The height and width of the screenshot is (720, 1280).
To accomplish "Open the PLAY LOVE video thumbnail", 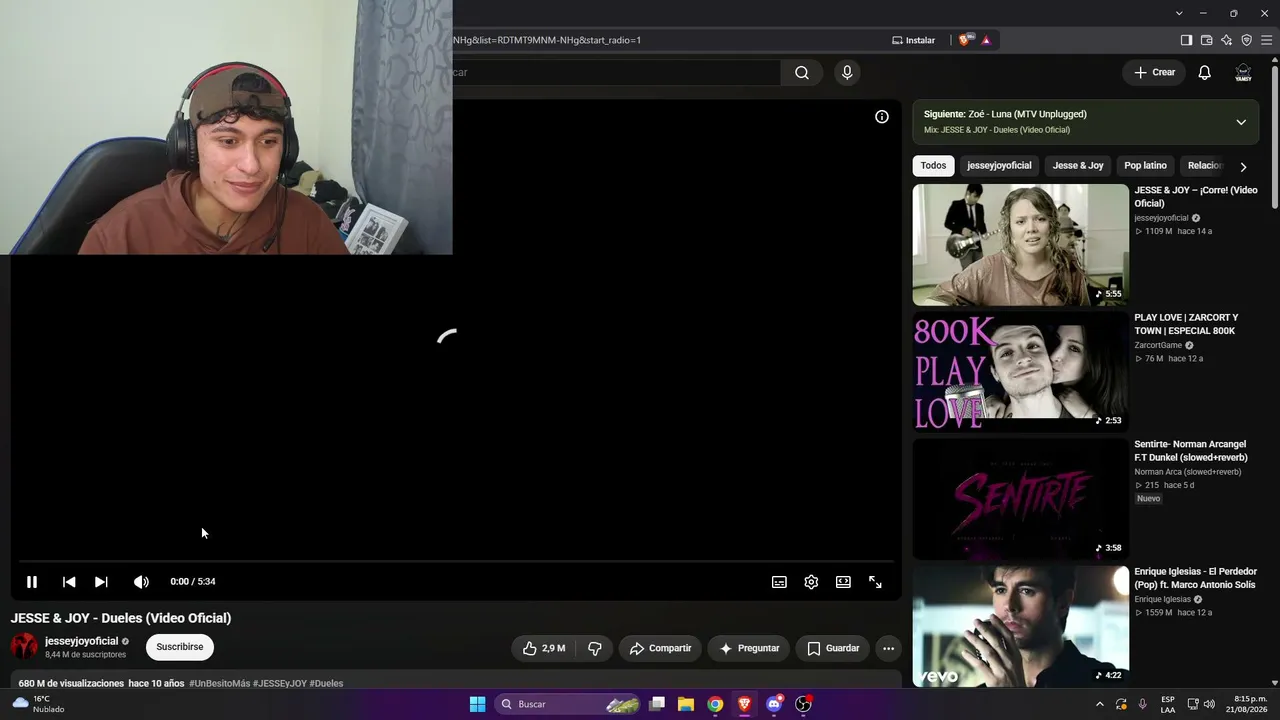I will [x=1020, y=372].
